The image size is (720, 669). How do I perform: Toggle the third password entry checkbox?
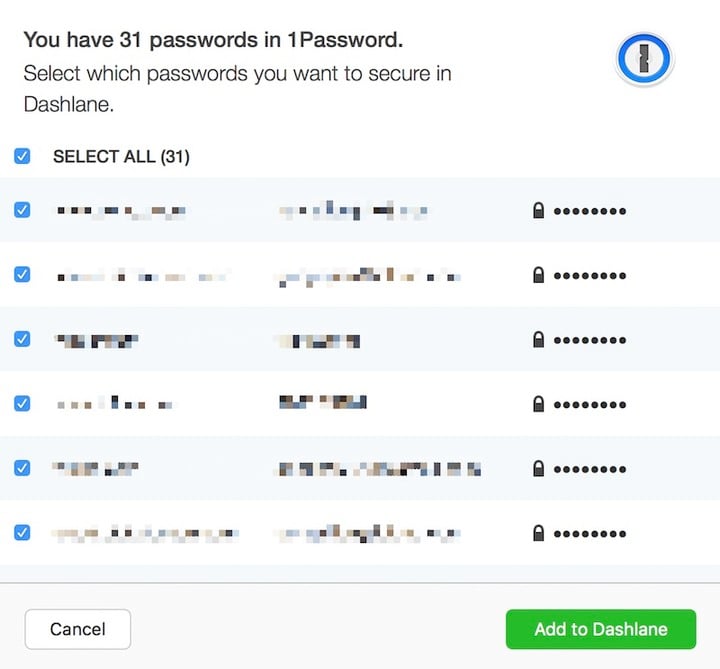[22, 339]
